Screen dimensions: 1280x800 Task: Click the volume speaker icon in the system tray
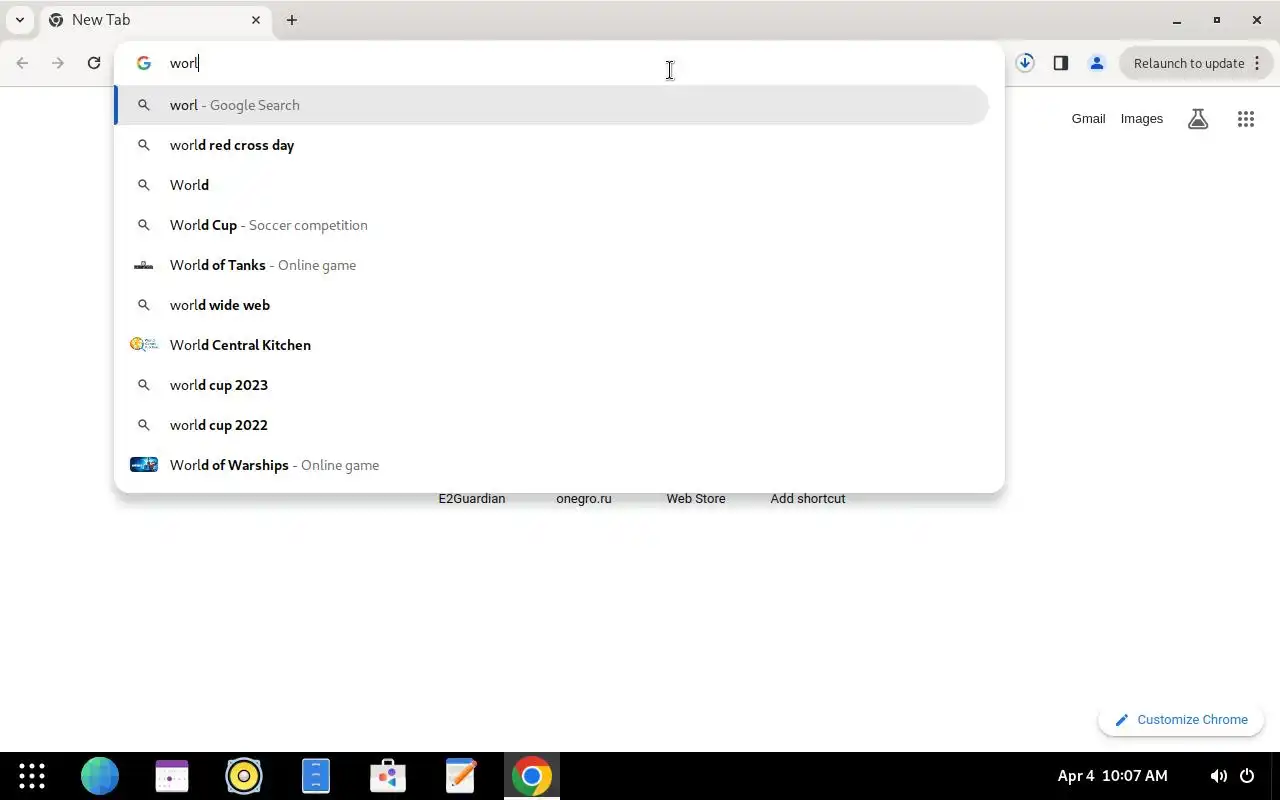(1219, 776)
